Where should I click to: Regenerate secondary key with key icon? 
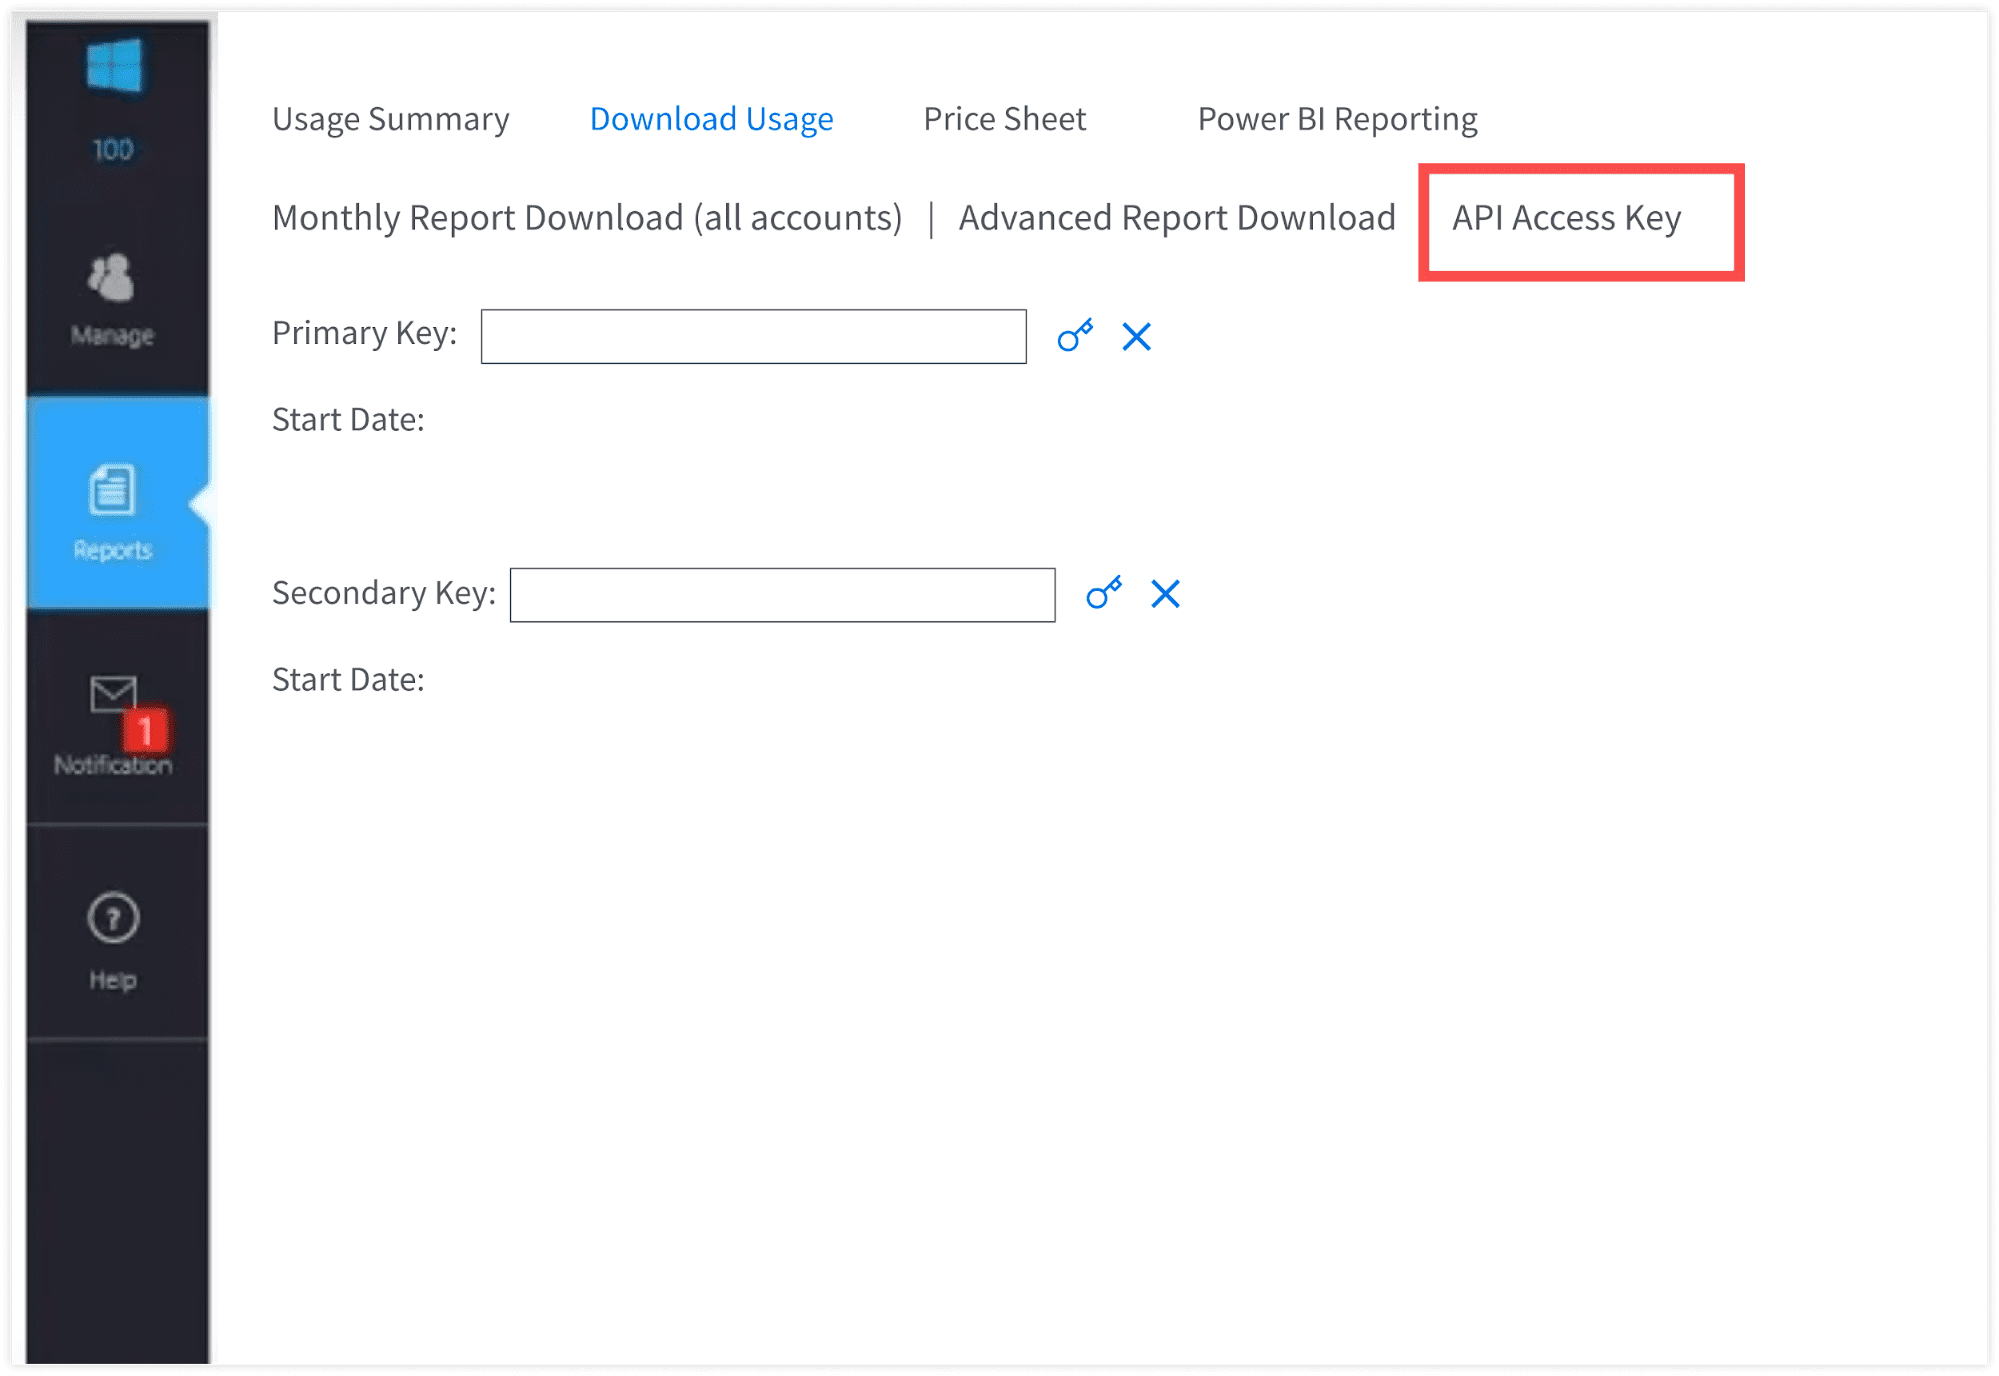tap(1104, 594)
